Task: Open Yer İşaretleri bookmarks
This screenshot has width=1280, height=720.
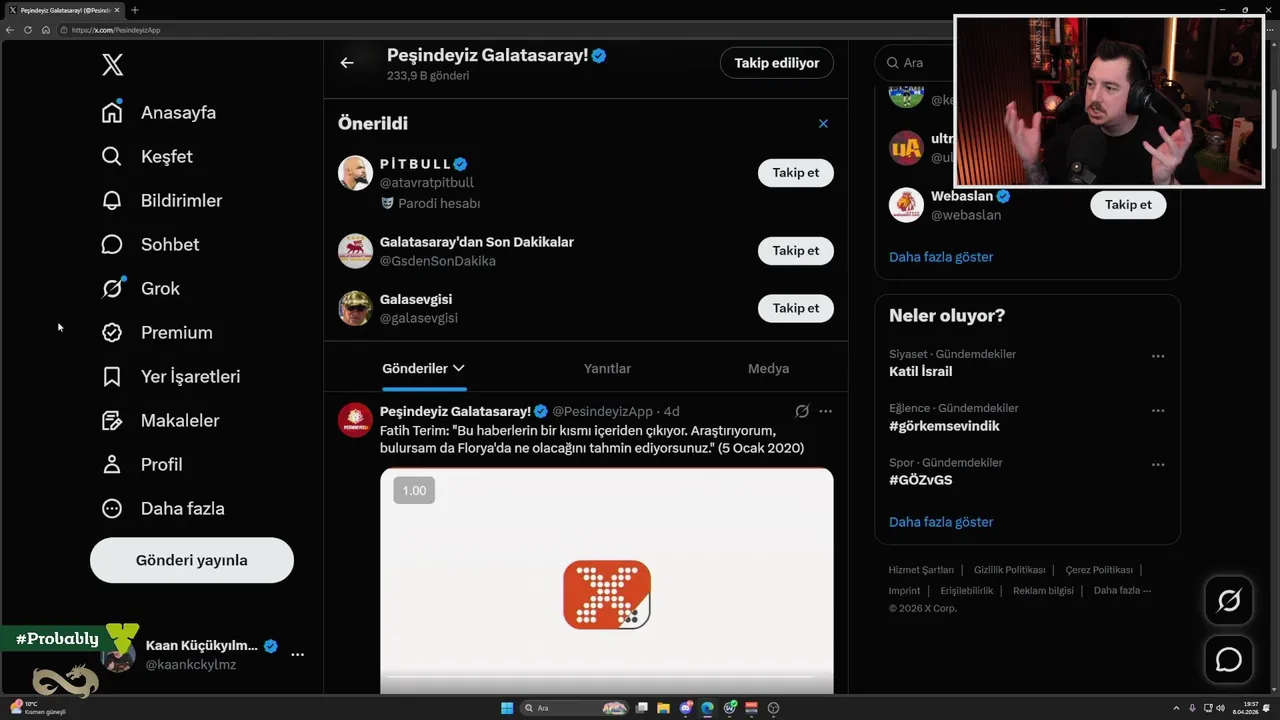Action: click(x=171, y=376)
